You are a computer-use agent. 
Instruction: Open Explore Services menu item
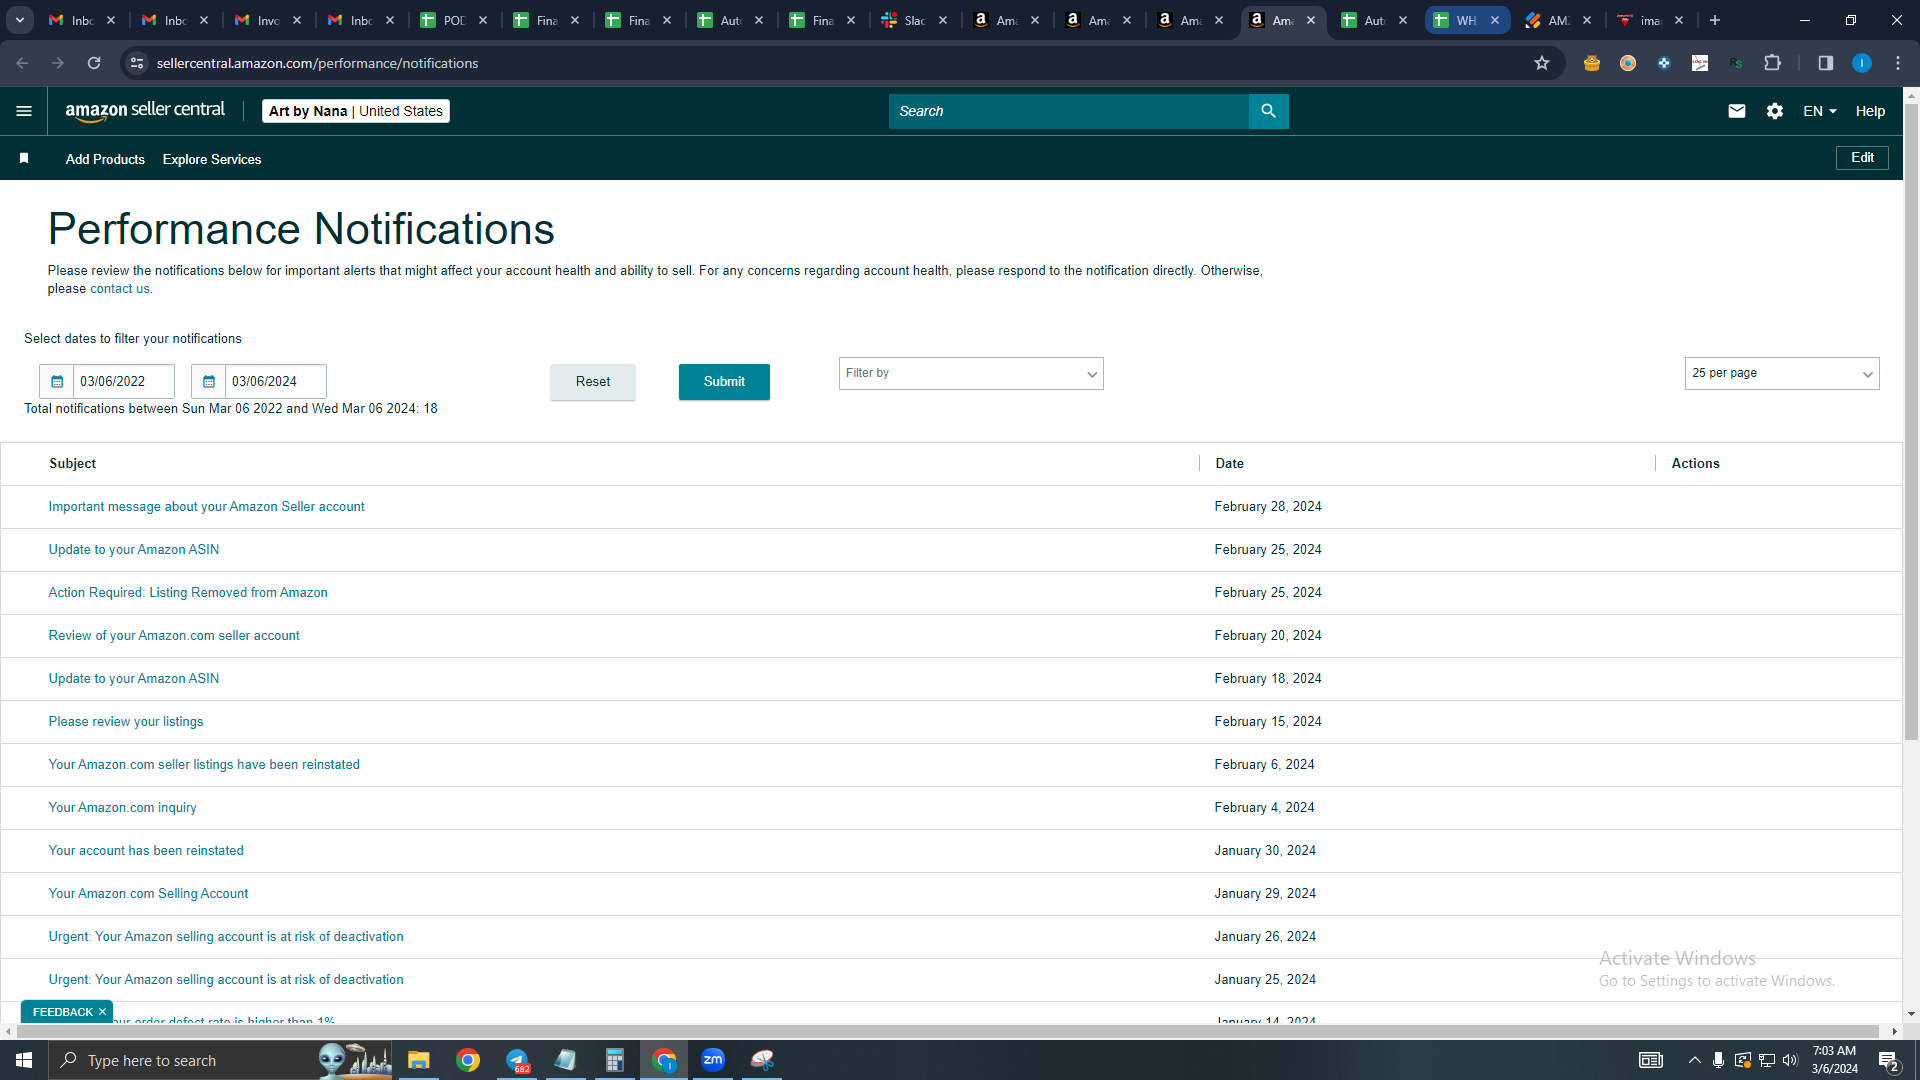pos(212,159)
